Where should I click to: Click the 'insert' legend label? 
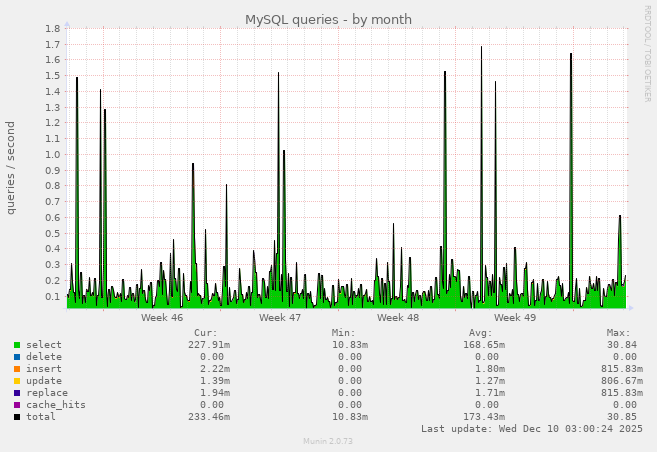coord(44,369)
